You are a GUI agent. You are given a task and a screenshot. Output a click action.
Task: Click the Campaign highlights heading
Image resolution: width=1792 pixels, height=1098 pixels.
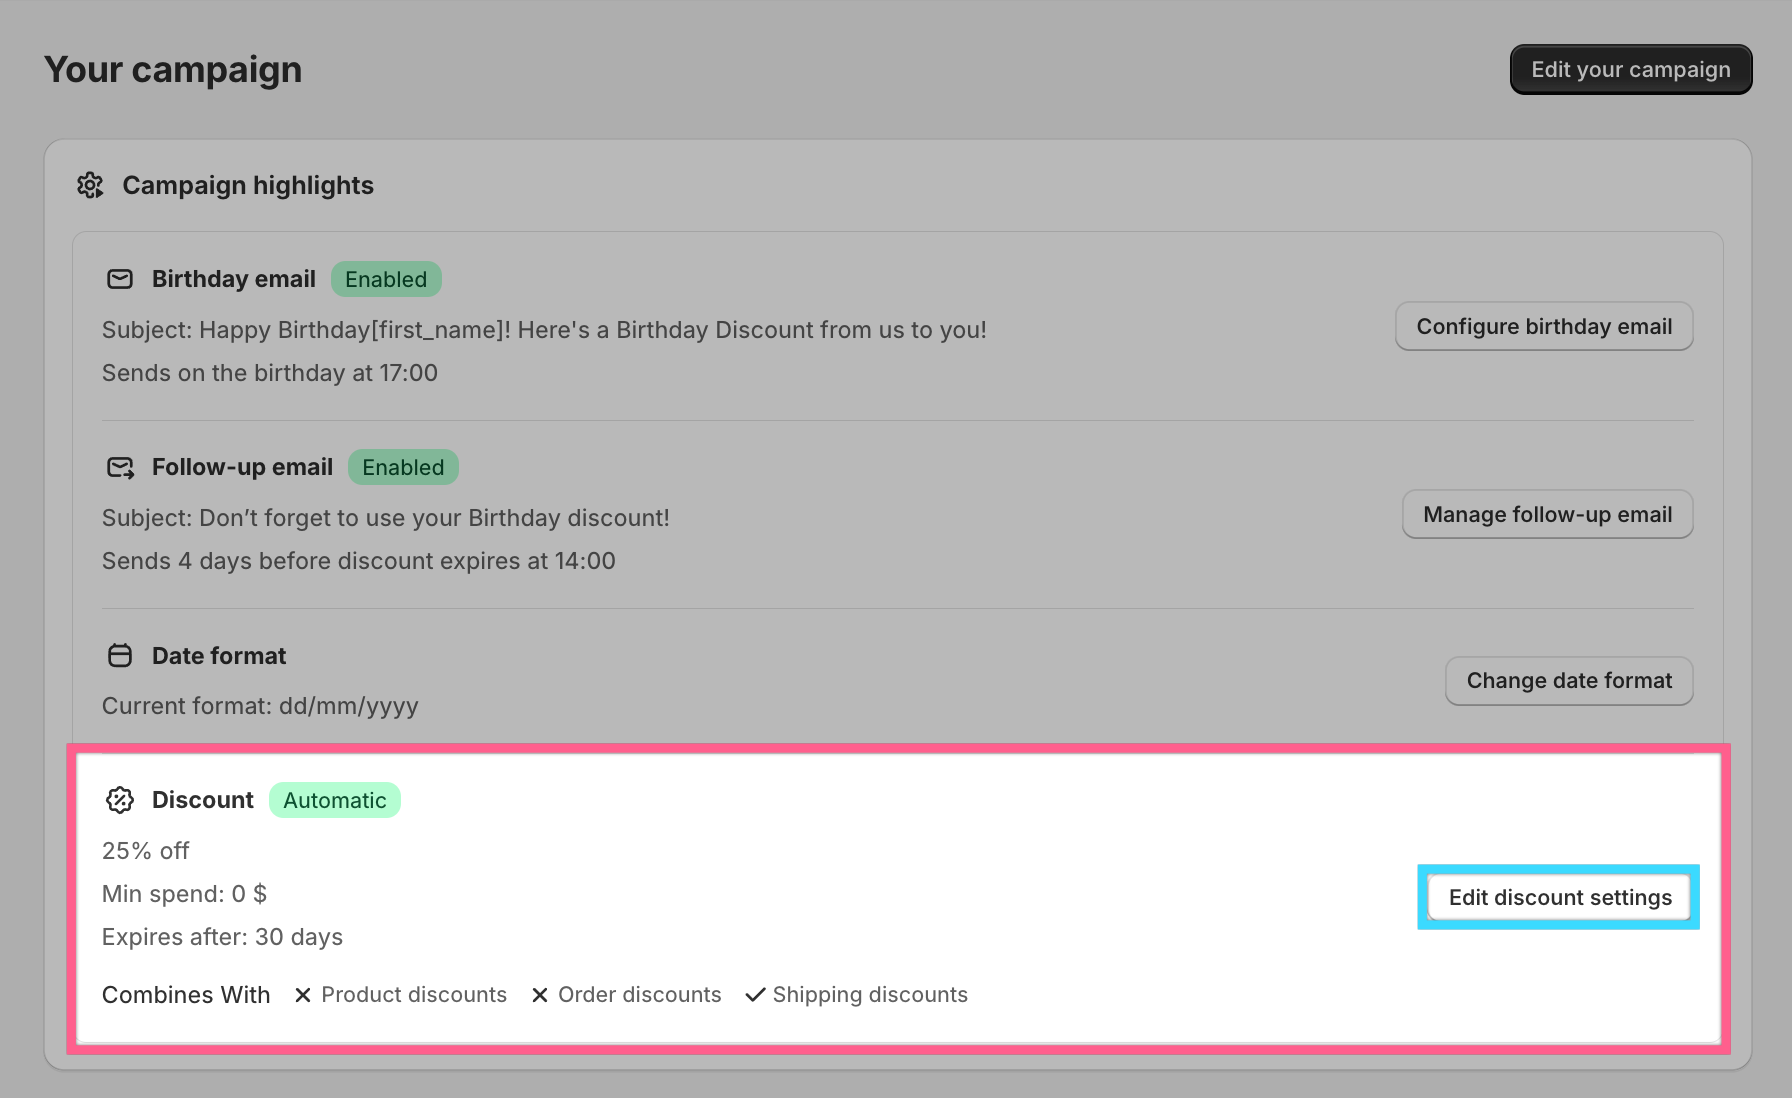pos(248,185)
